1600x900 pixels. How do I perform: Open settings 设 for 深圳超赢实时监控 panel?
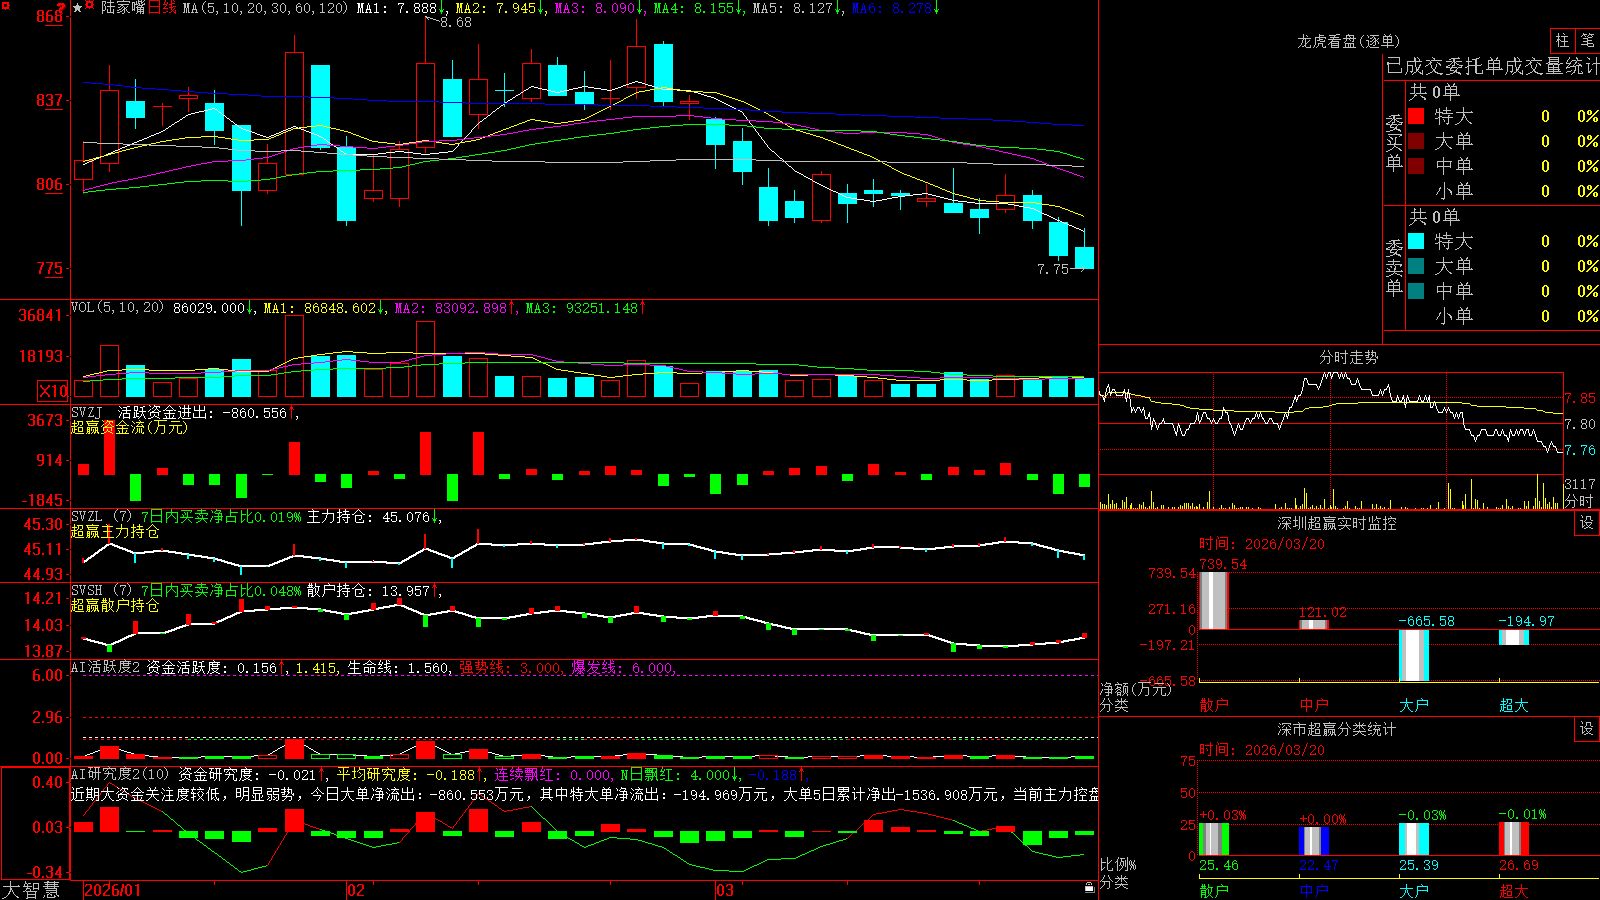(x=1587, y=523)
